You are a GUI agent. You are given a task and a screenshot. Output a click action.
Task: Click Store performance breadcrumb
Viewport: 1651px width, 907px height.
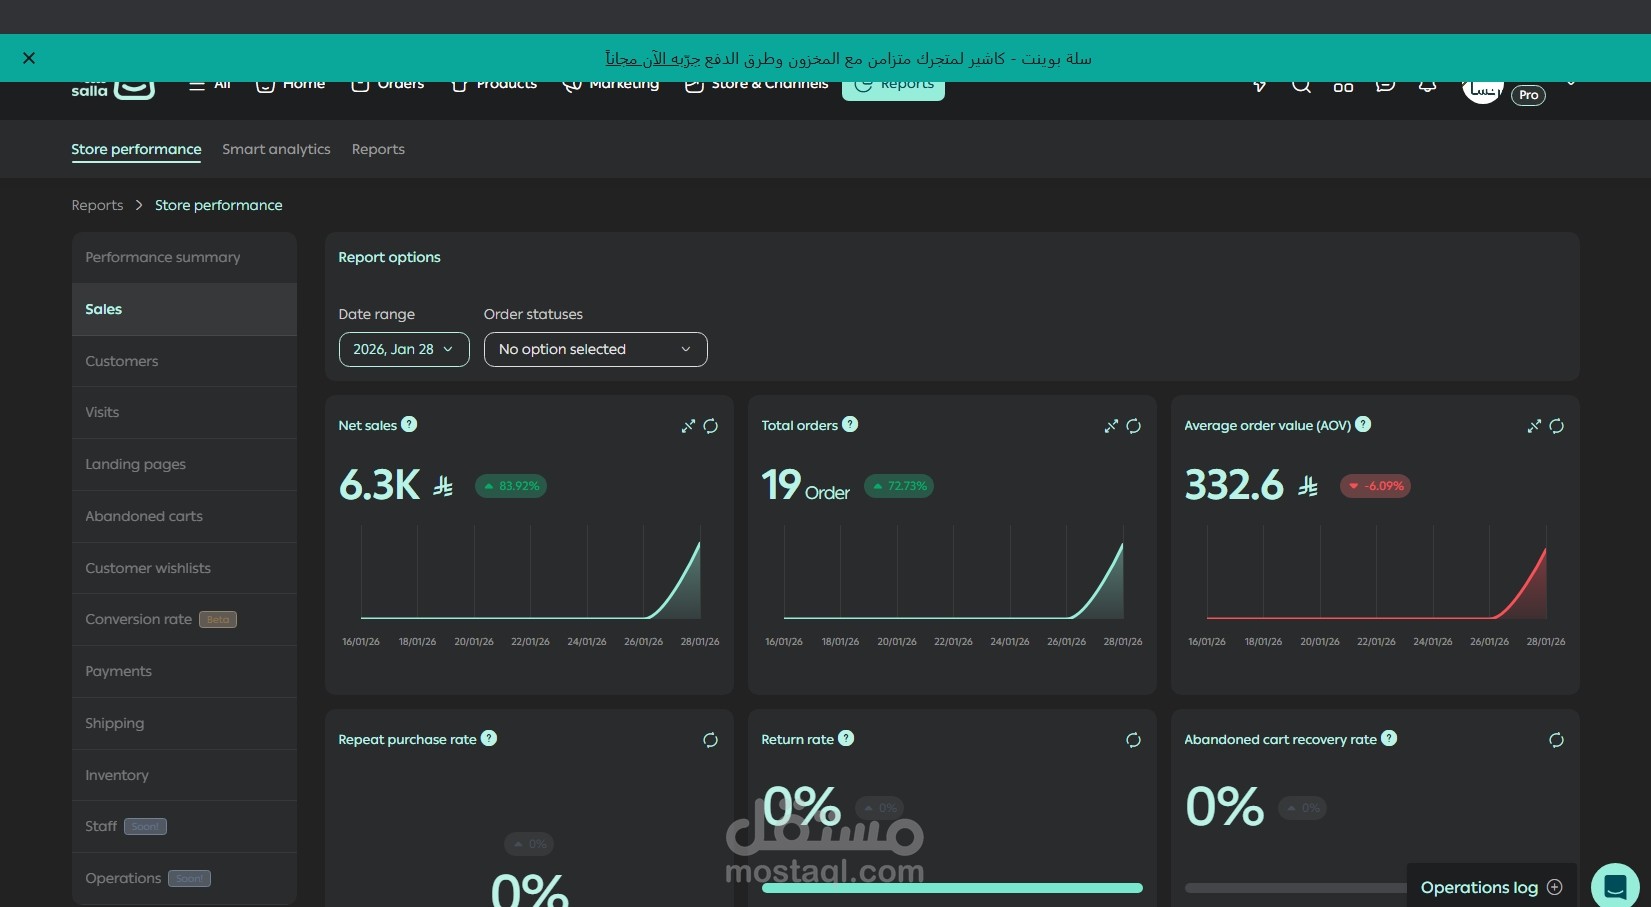218,205
